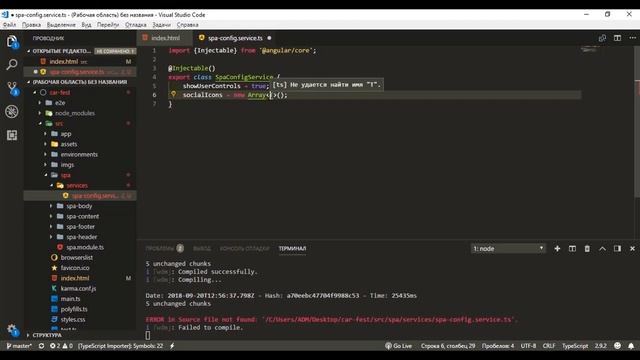Collapse the Open Editors section

[61, 51]
